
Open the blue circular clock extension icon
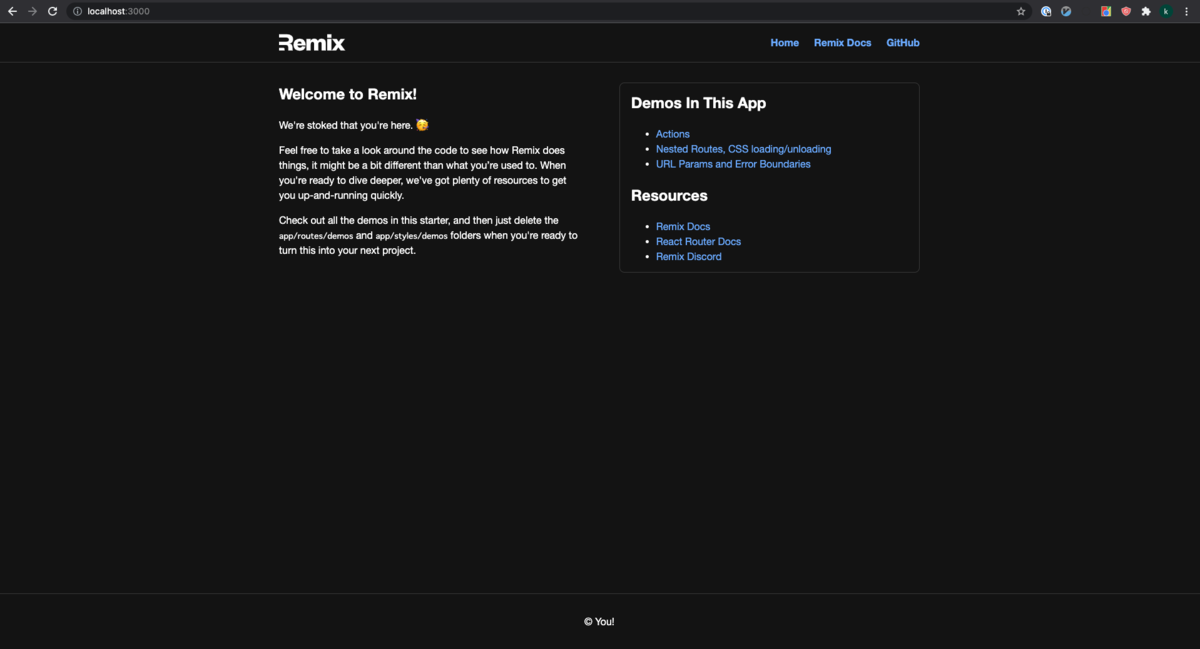click(1046, 11)
